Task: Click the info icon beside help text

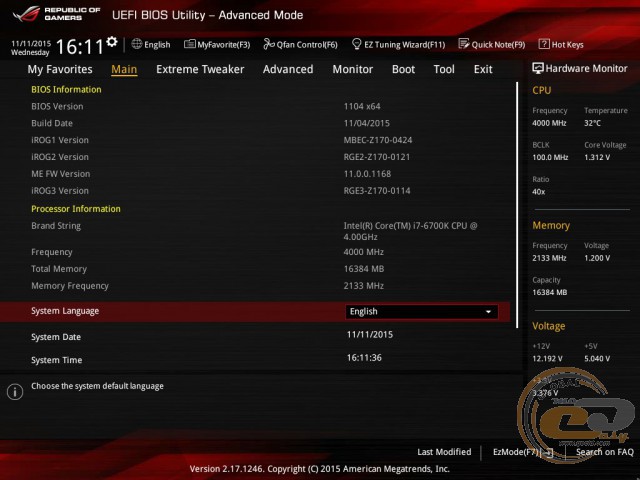Action: 15,392
